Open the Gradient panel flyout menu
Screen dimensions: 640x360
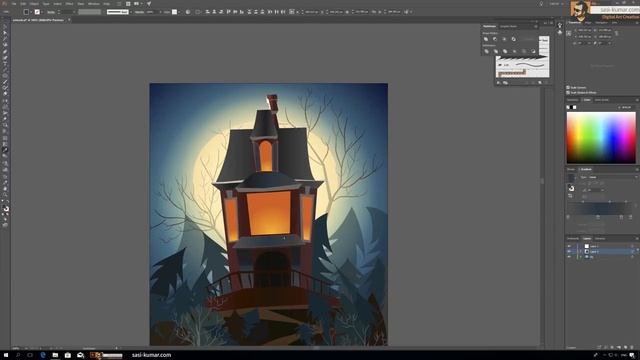637,169
